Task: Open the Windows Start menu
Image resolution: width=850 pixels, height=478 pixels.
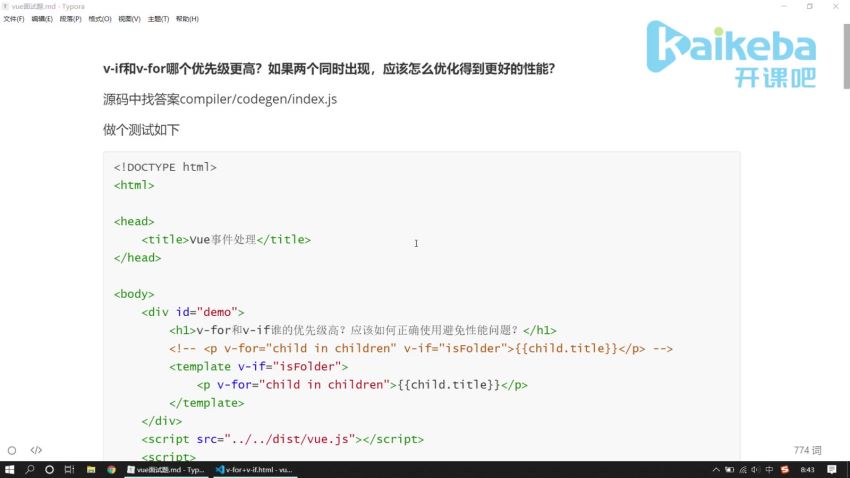Action: pos(9,469)
